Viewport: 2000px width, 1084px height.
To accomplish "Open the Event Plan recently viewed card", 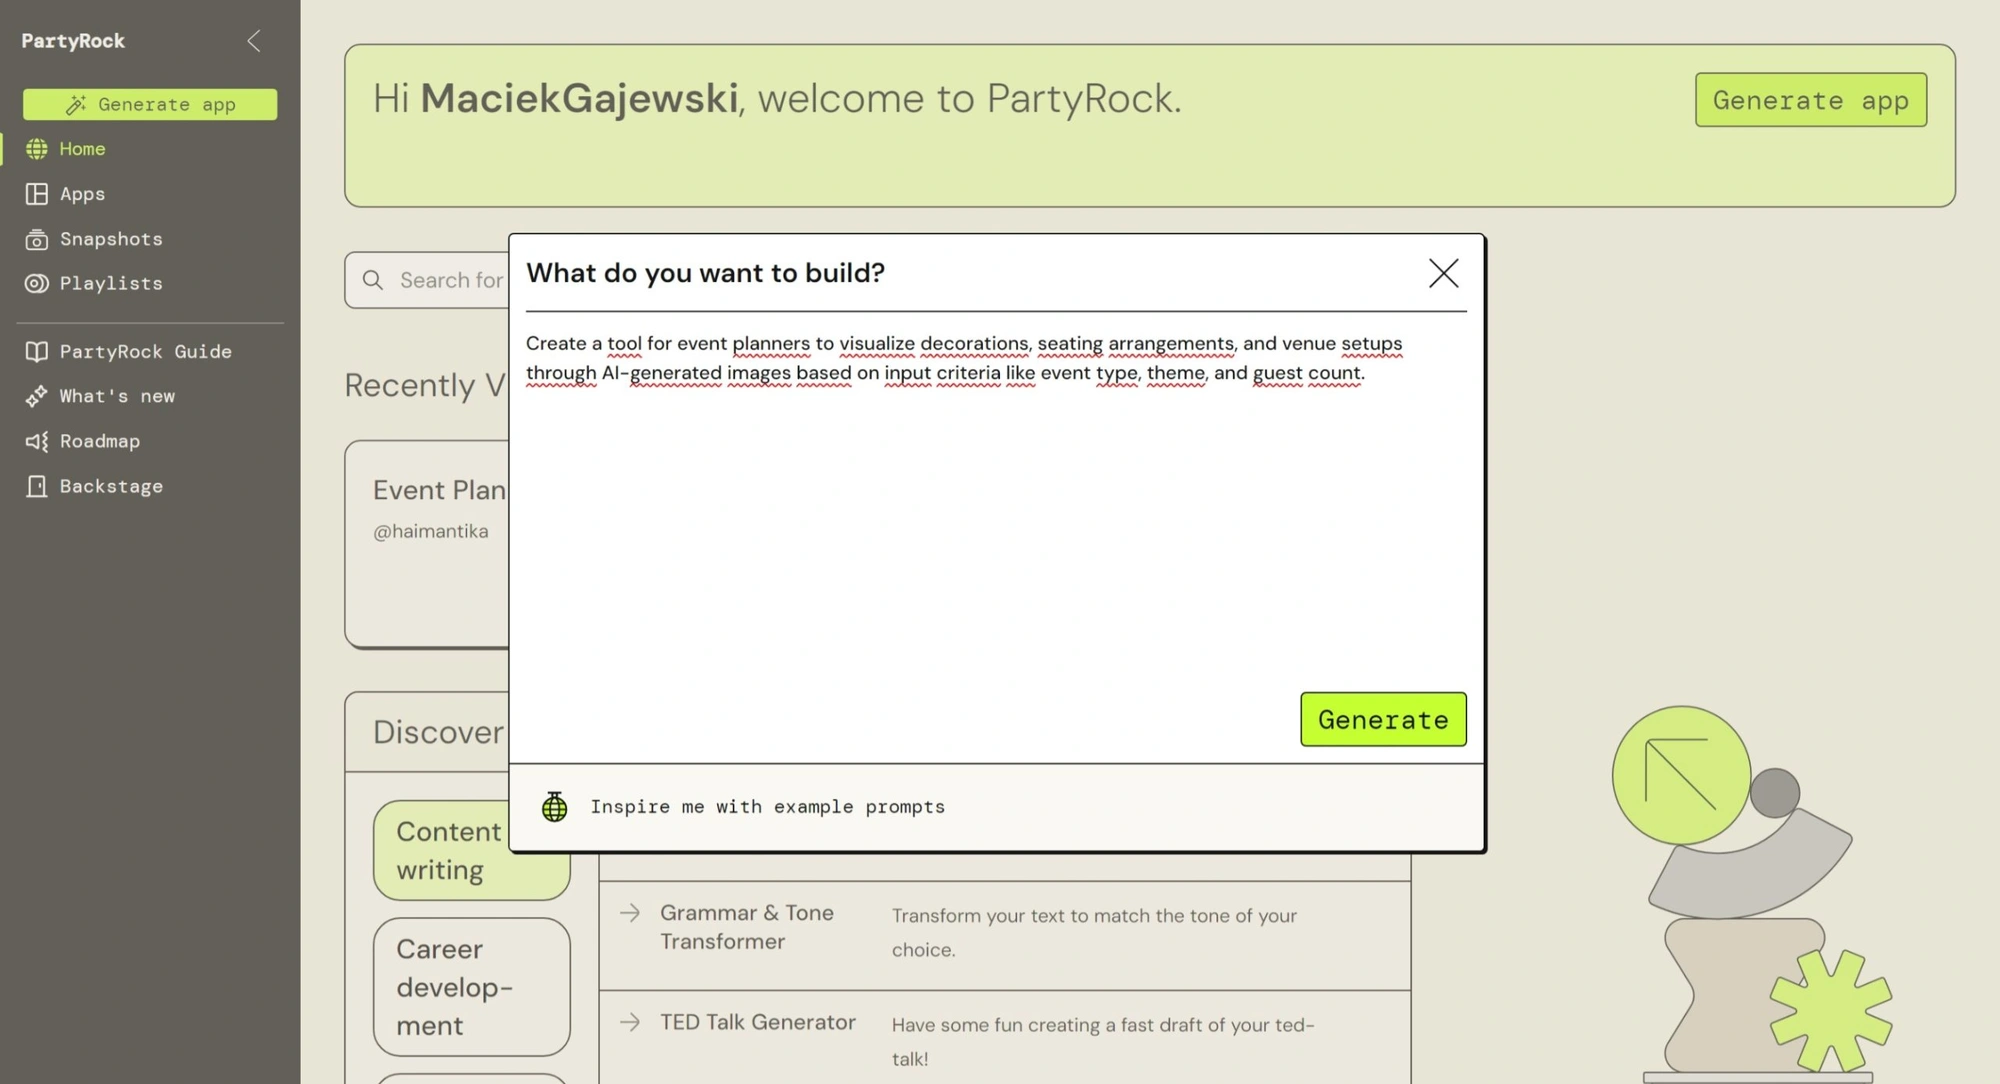I will pyautogui.click(x=428, y=544).
